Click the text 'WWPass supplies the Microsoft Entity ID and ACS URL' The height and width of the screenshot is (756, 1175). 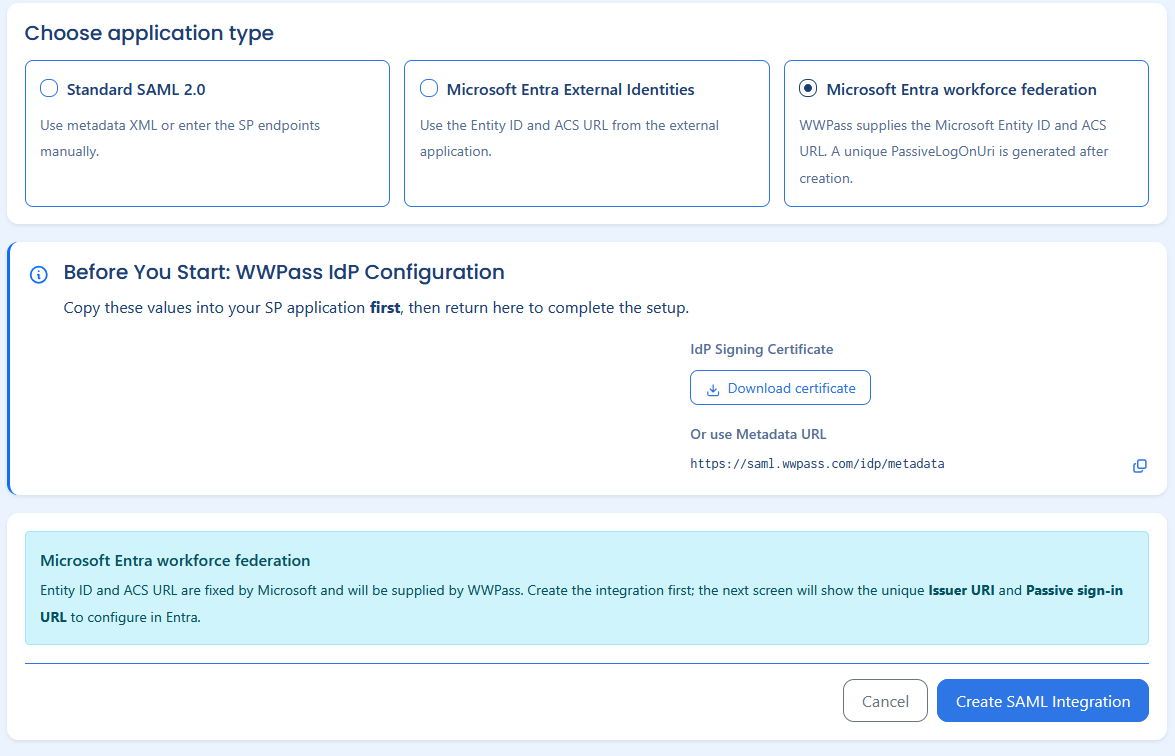(x=952, y=138)
